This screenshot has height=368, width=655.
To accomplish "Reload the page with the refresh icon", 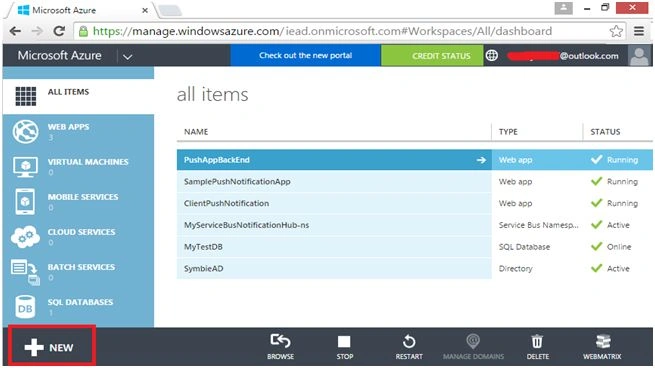I will [x=59, y=31].
